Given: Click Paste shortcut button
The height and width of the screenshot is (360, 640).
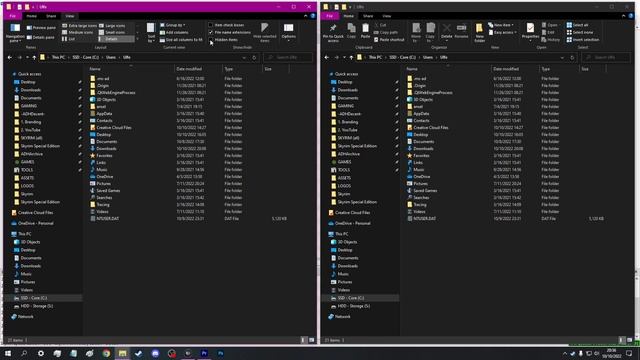Looking at the screenshot, I should 389,40.
